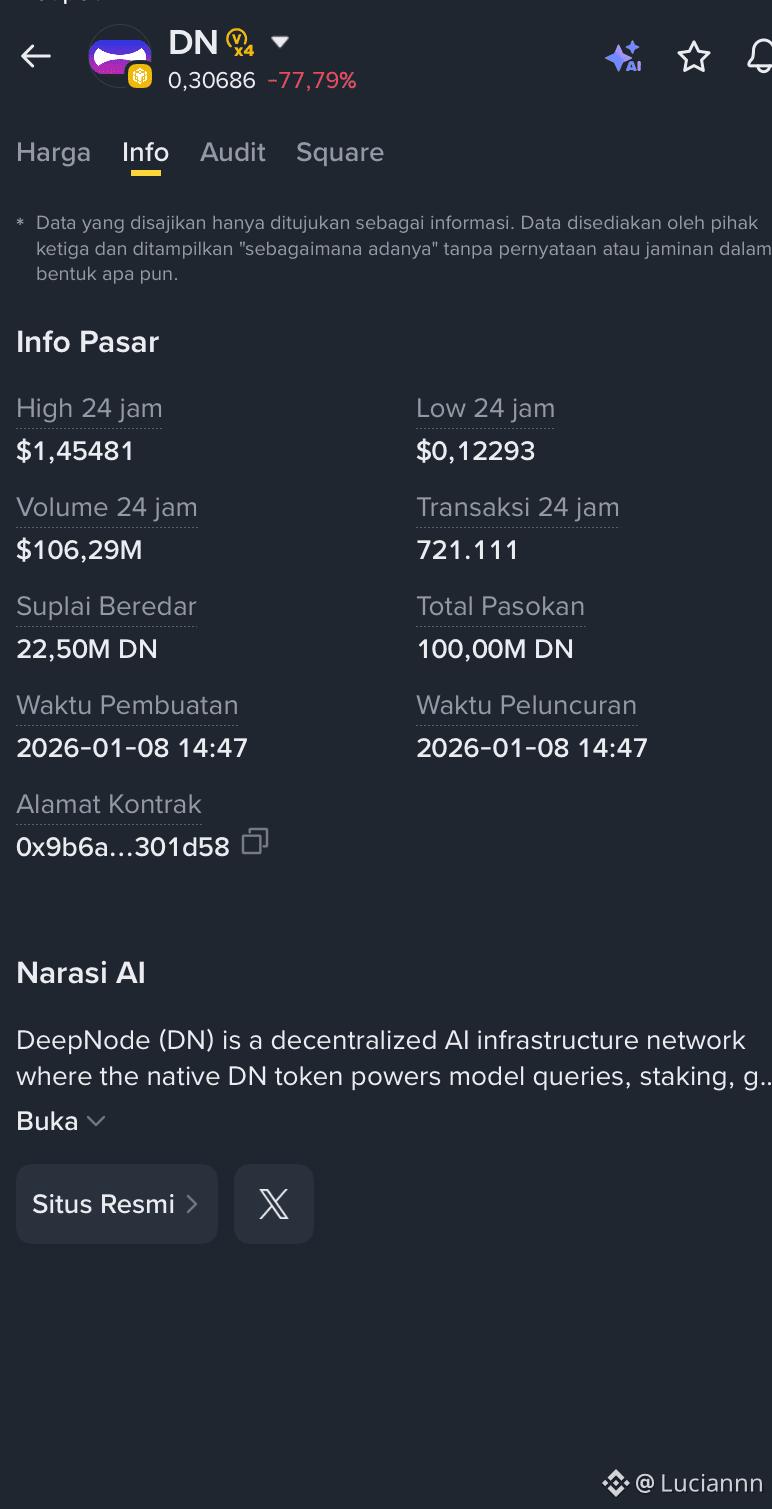Tap the DN token logo
This screenshot has width=772, height=1509.
pyautogui.click(x=119, y=56)
